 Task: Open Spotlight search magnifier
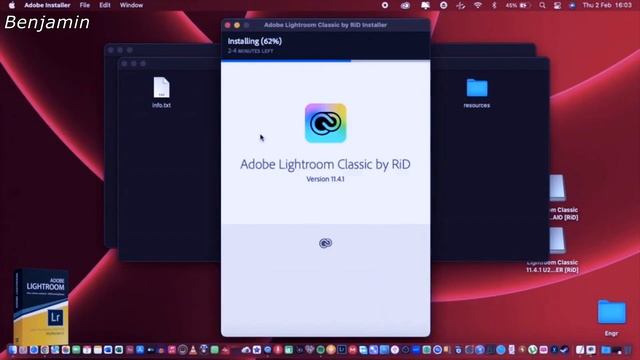click(x=542, y=5)
